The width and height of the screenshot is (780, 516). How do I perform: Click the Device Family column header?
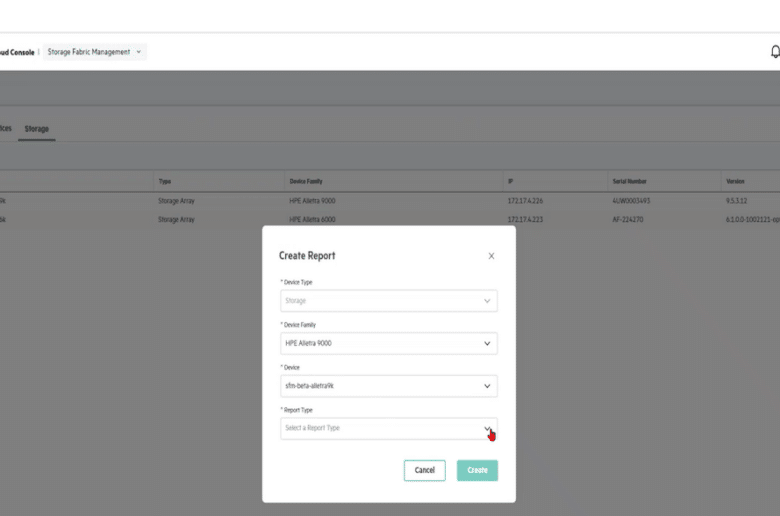[306, 182]
